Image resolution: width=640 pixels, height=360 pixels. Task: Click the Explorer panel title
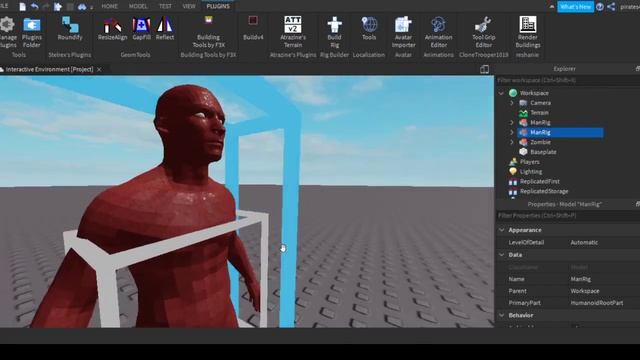(x=564, y=69)
